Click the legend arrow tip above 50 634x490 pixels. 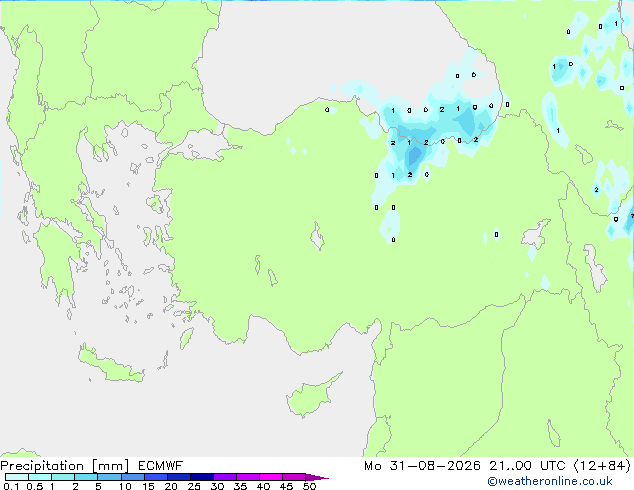tap(317, 477)
